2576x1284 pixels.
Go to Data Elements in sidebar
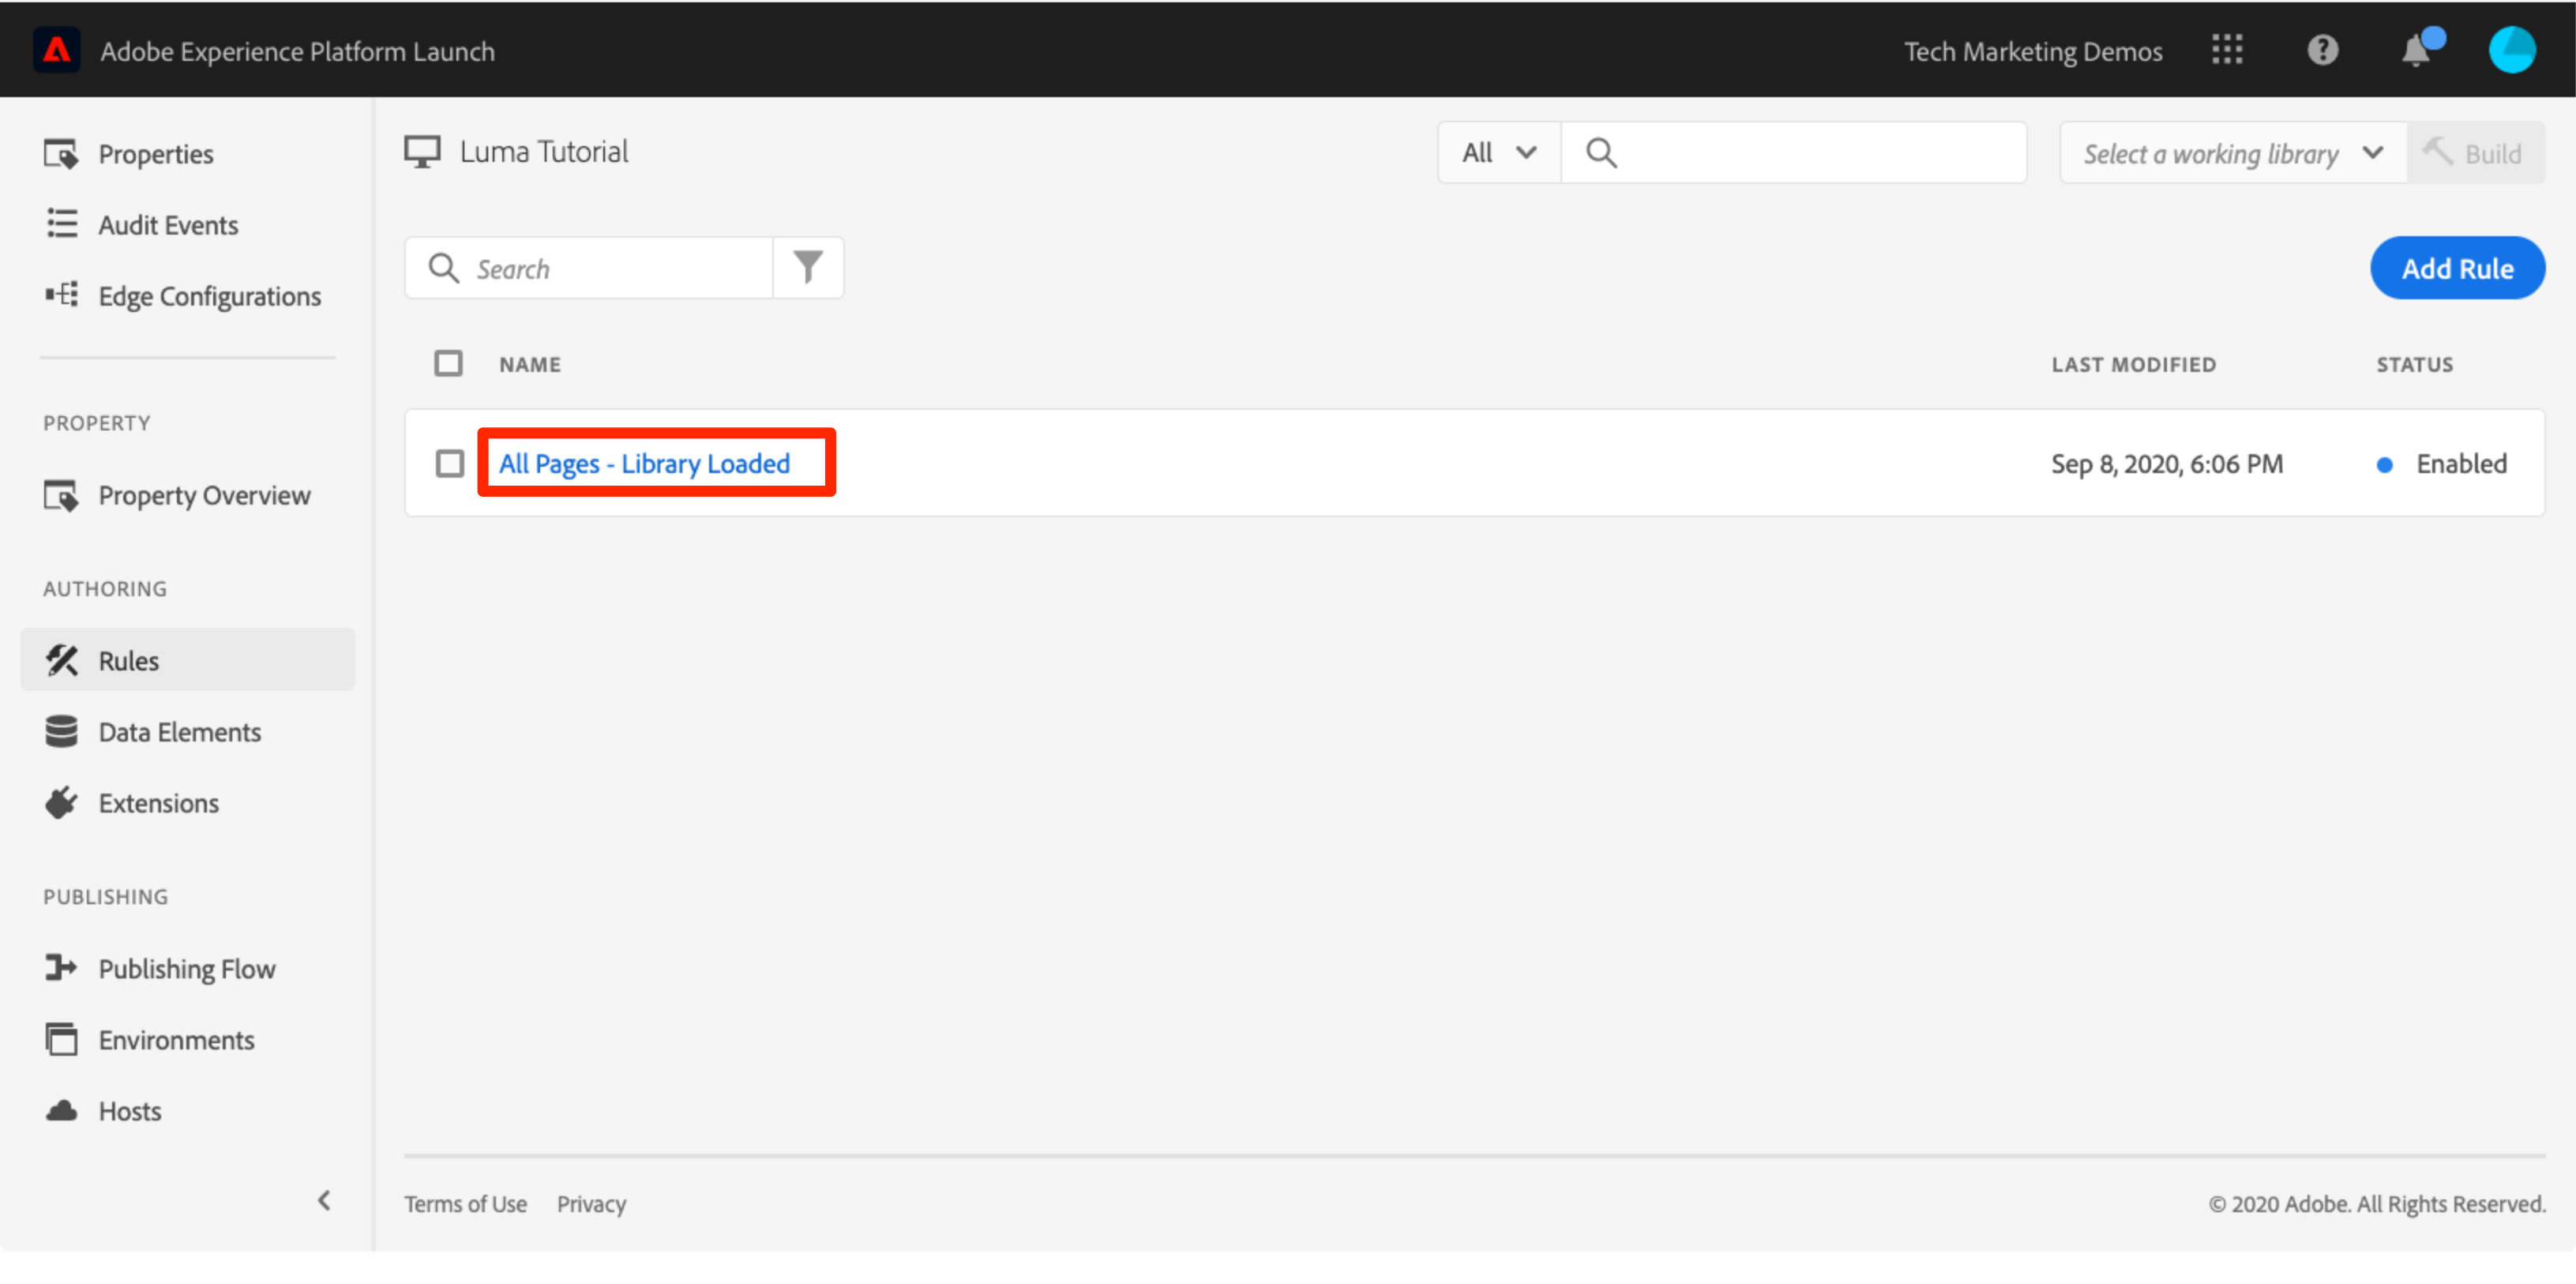pos(179,732)
